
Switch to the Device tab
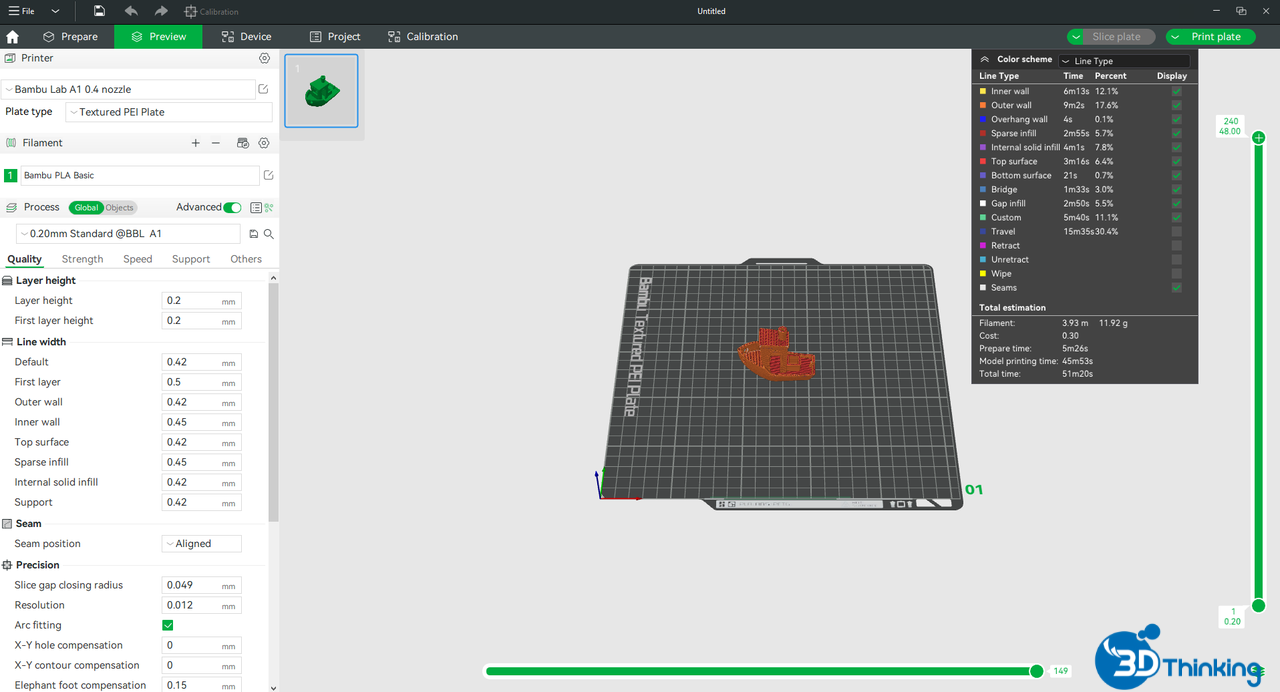(x=245, y=37)
